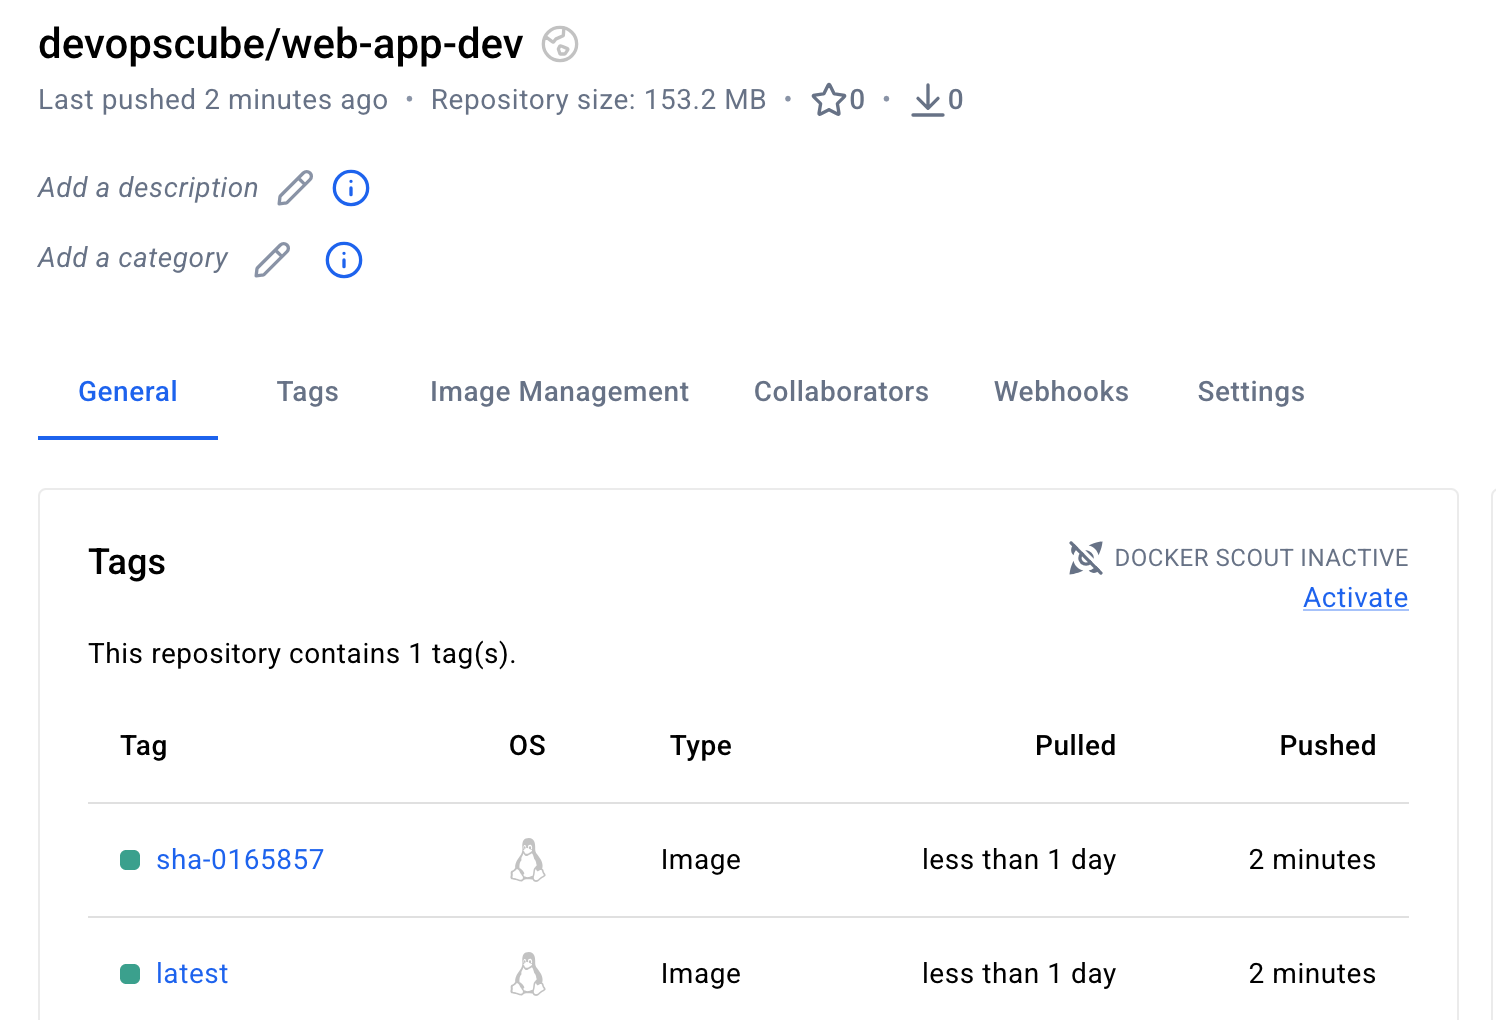
Task: Star the devopscube/web-app-dev repository
Action: coord(830,99)
